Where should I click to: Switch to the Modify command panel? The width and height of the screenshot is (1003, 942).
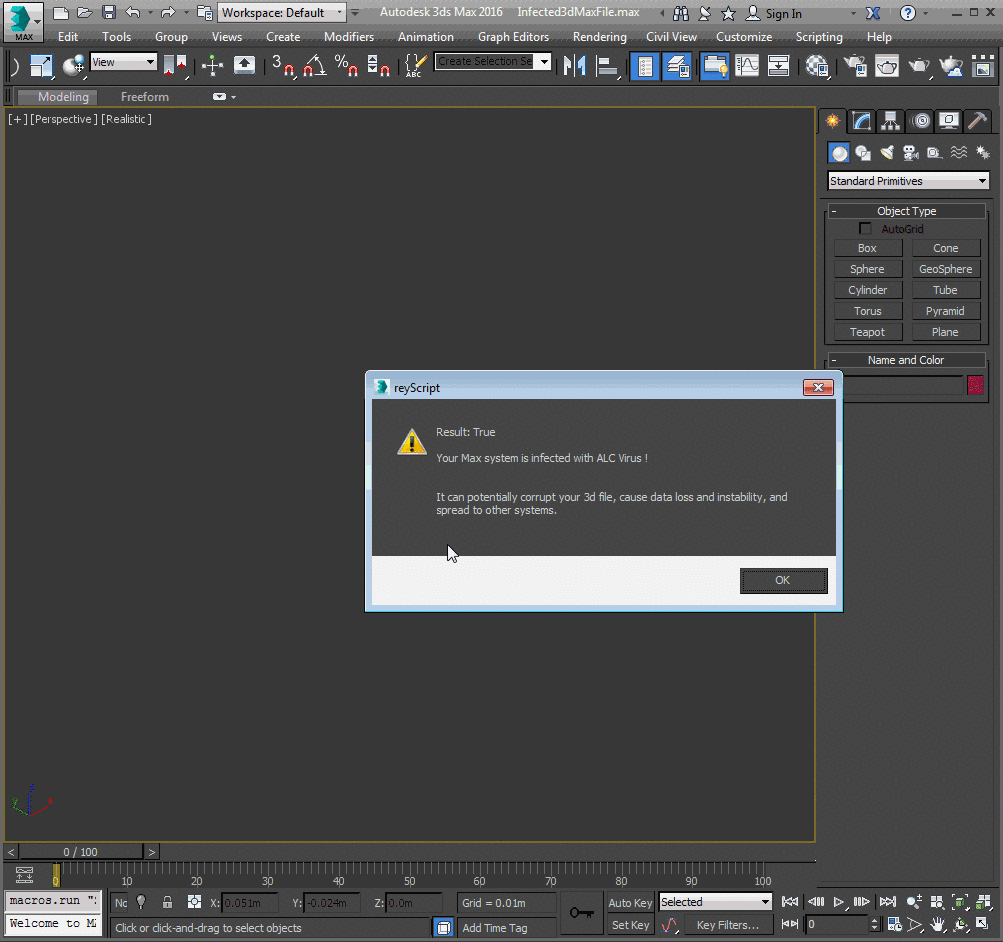[x=862, y=120]
